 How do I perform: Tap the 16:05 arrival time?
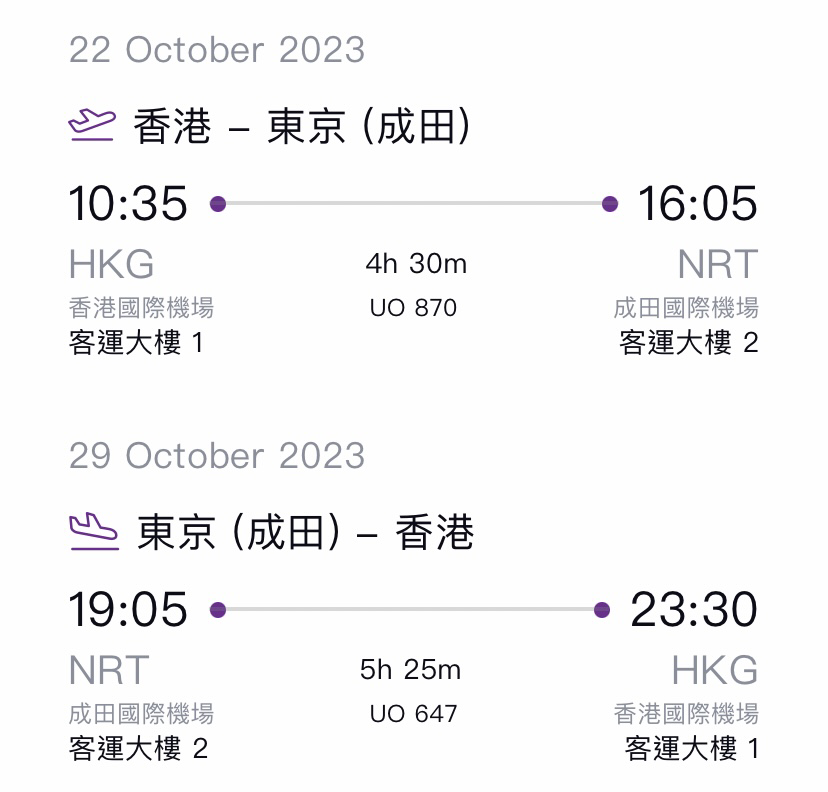(698, 203)
